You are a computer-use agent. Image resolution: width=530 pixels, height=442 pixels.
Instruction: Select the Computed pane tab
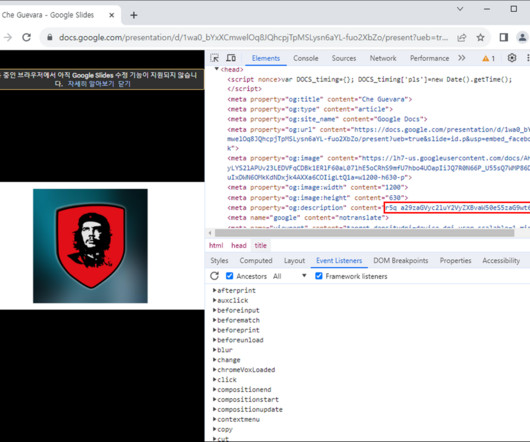click(x=256, y=261)
